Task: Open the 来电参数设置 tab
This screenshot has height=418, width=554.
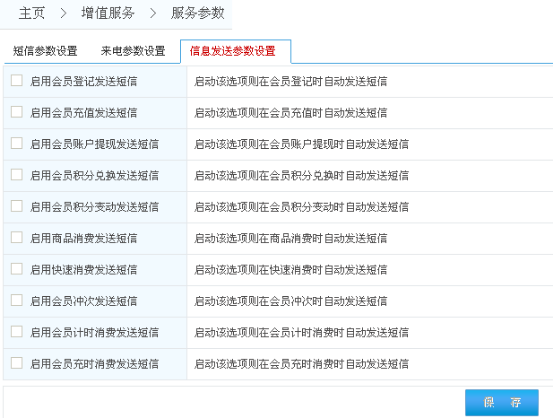Action: point(133,51)
